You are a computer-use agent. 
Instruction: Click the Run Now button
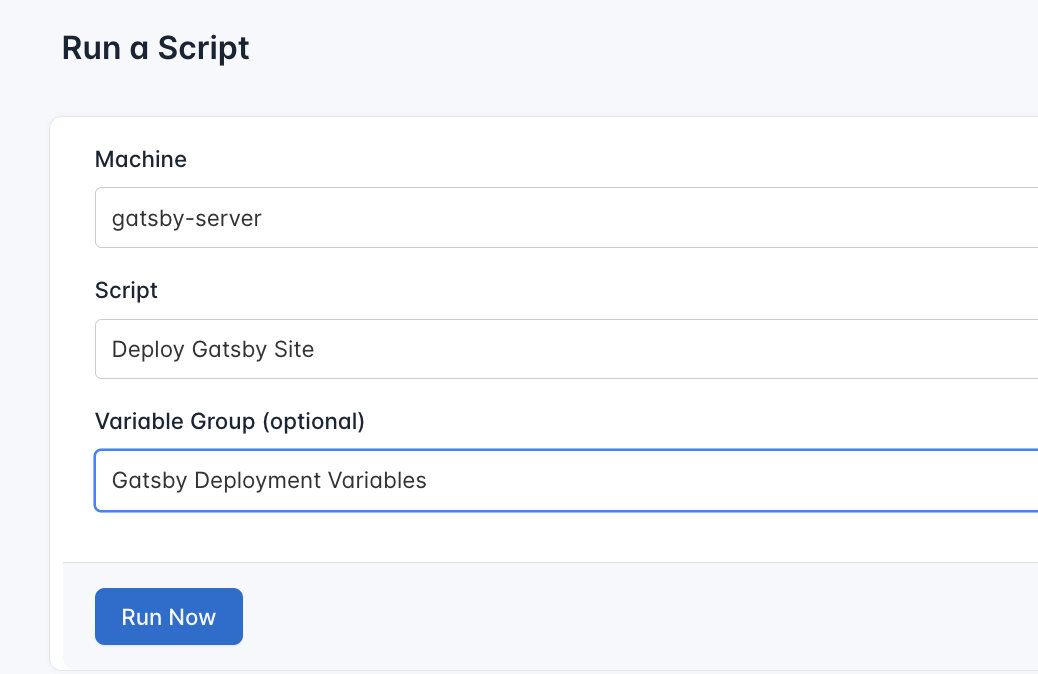coord(168,616)
